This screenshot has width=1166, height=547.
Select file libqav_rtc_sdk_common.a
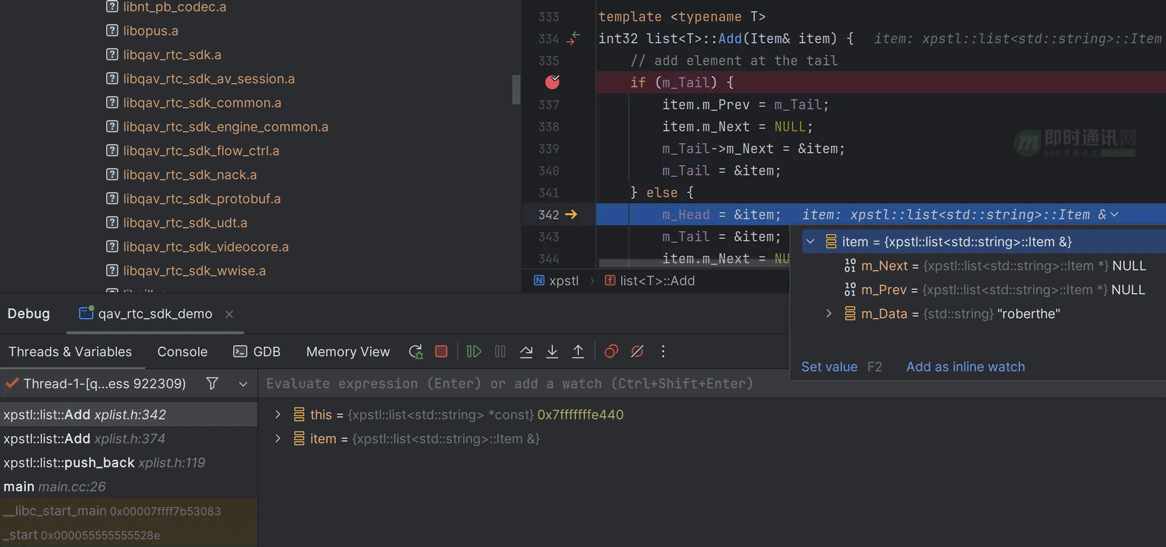coord(202,103)
